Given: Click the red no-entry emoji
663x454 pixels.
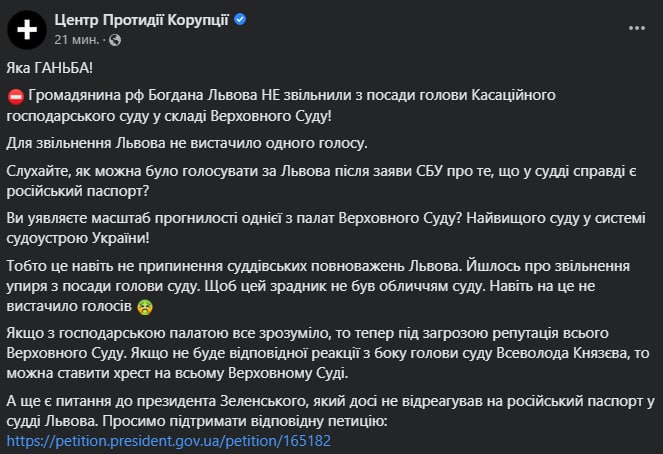Looking at the screenshot, I should [x=15, y=94].
